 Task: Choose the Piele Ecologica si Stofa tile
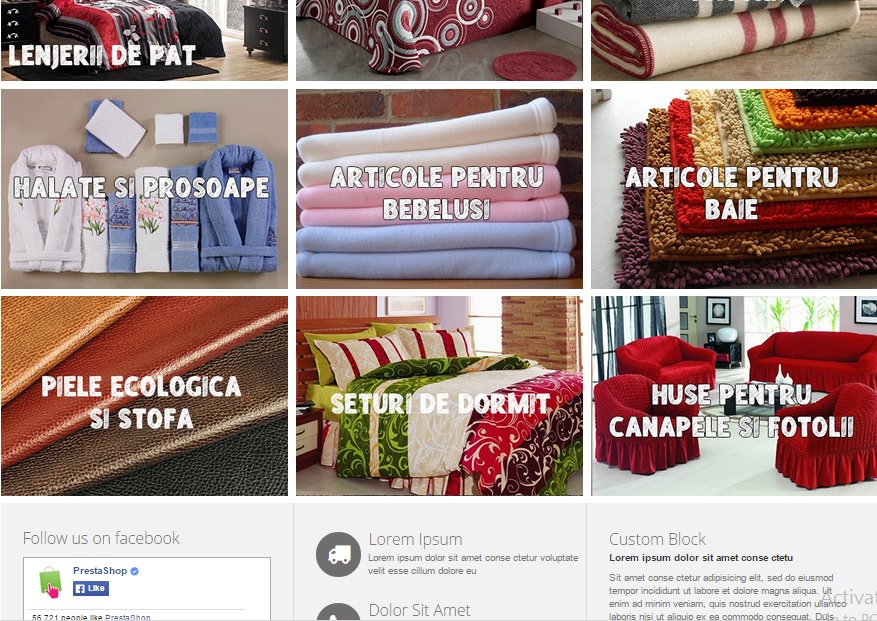pos(144,396)
